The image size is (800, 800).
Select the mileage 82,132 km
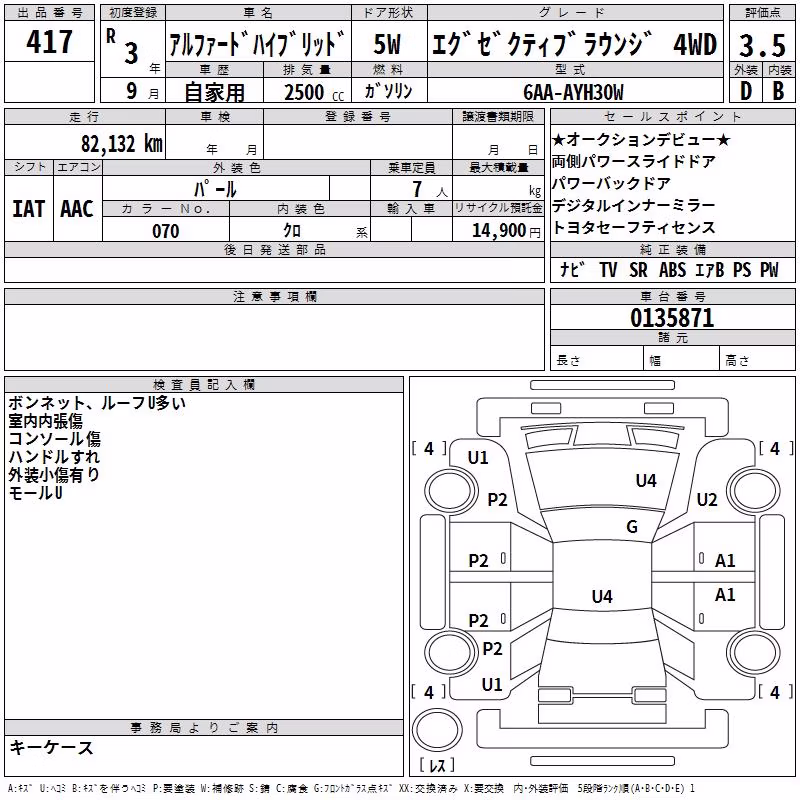point(121,144)
